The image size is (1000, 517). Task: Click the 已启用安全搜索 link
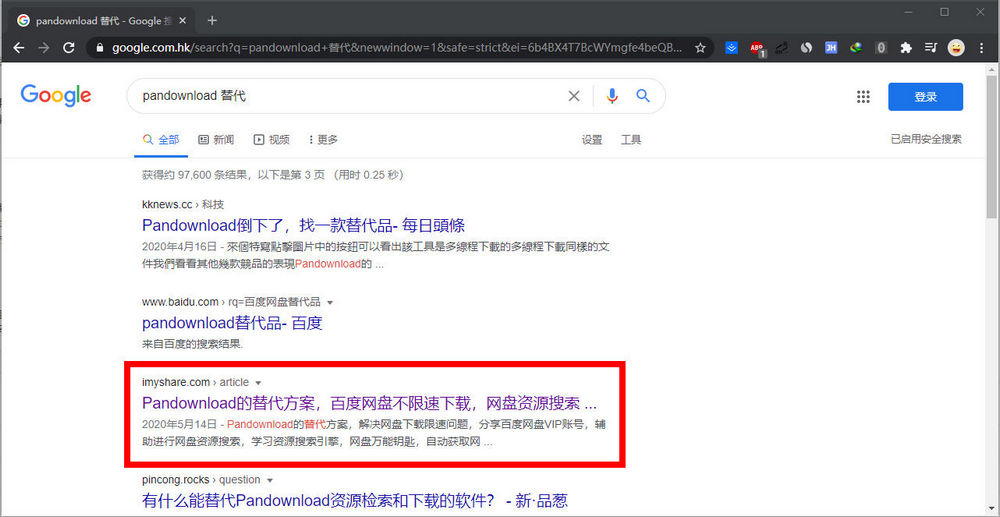pyautogui.click(x=926, y=139)
